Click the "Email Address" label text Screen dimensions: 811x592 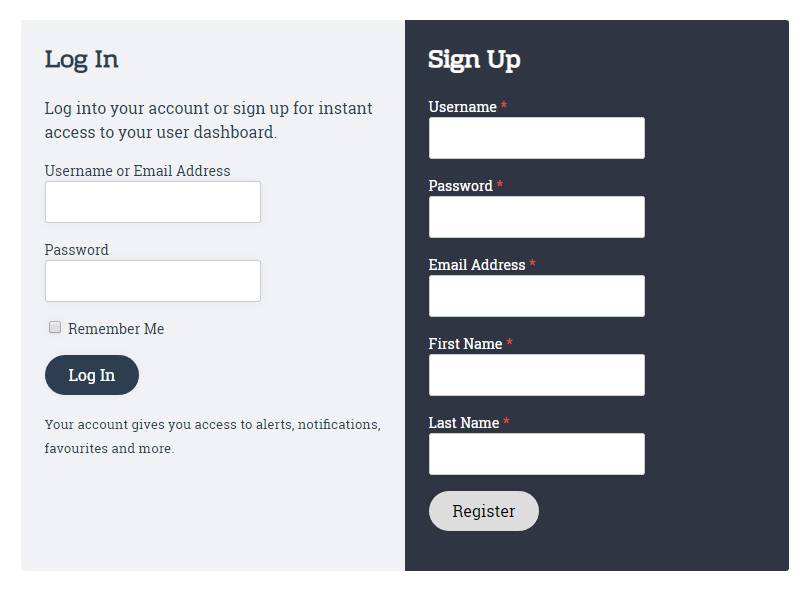(476, 265)
